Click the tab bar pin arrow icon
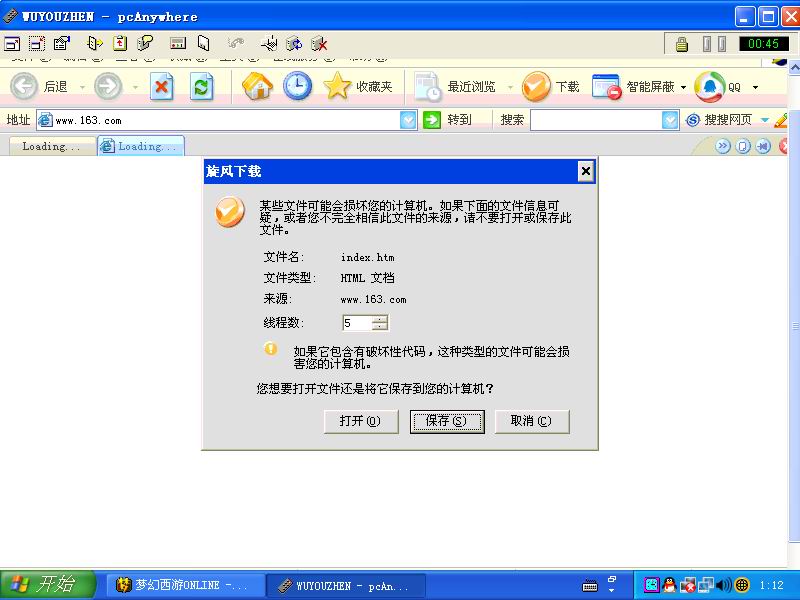The image size is (800, 600). [x=763, y=146]
